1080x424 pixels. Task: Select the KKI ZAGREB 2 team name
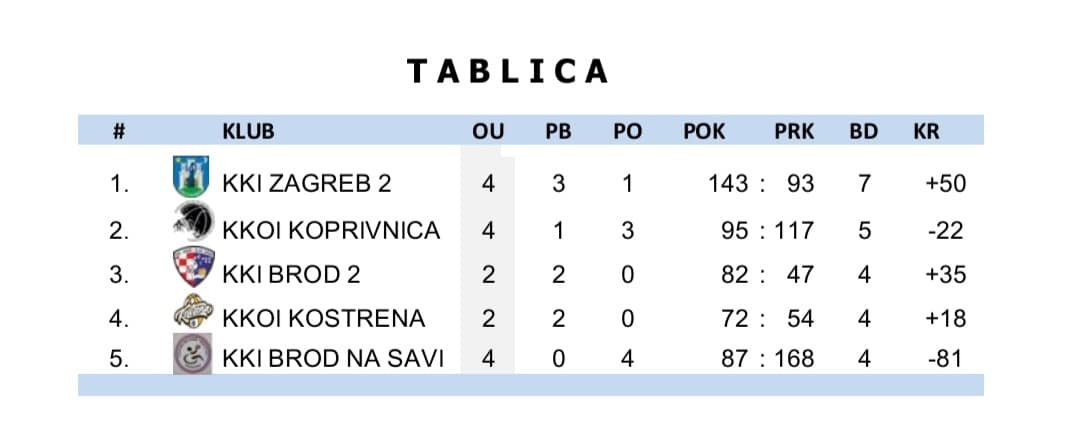point(307,184)
